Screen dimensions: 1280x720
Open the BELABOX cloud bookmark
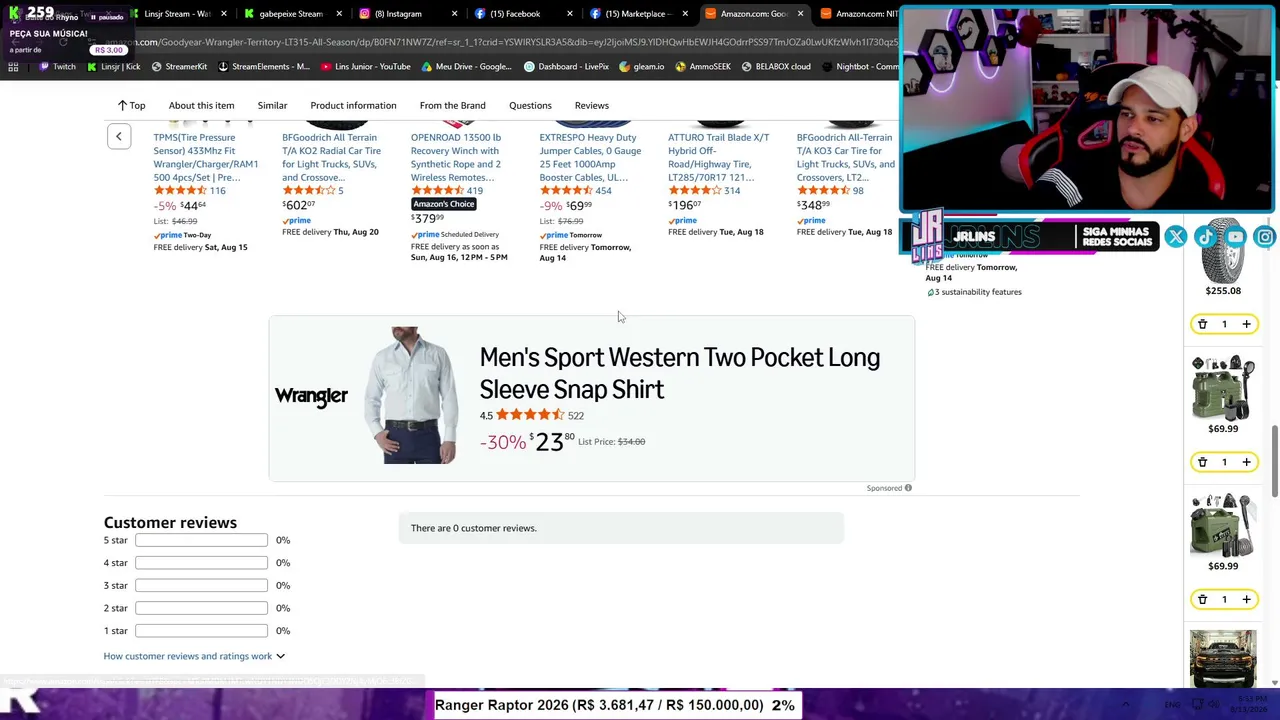tap(776, 67)
